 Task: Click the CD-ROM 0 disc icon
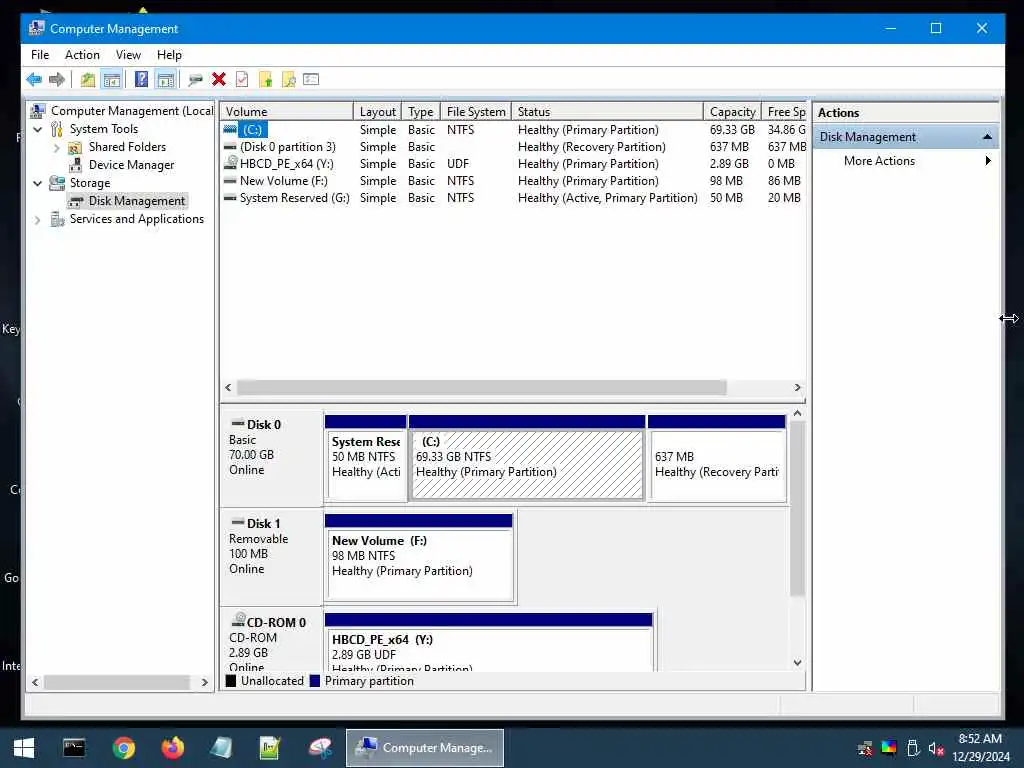(239, 620)
